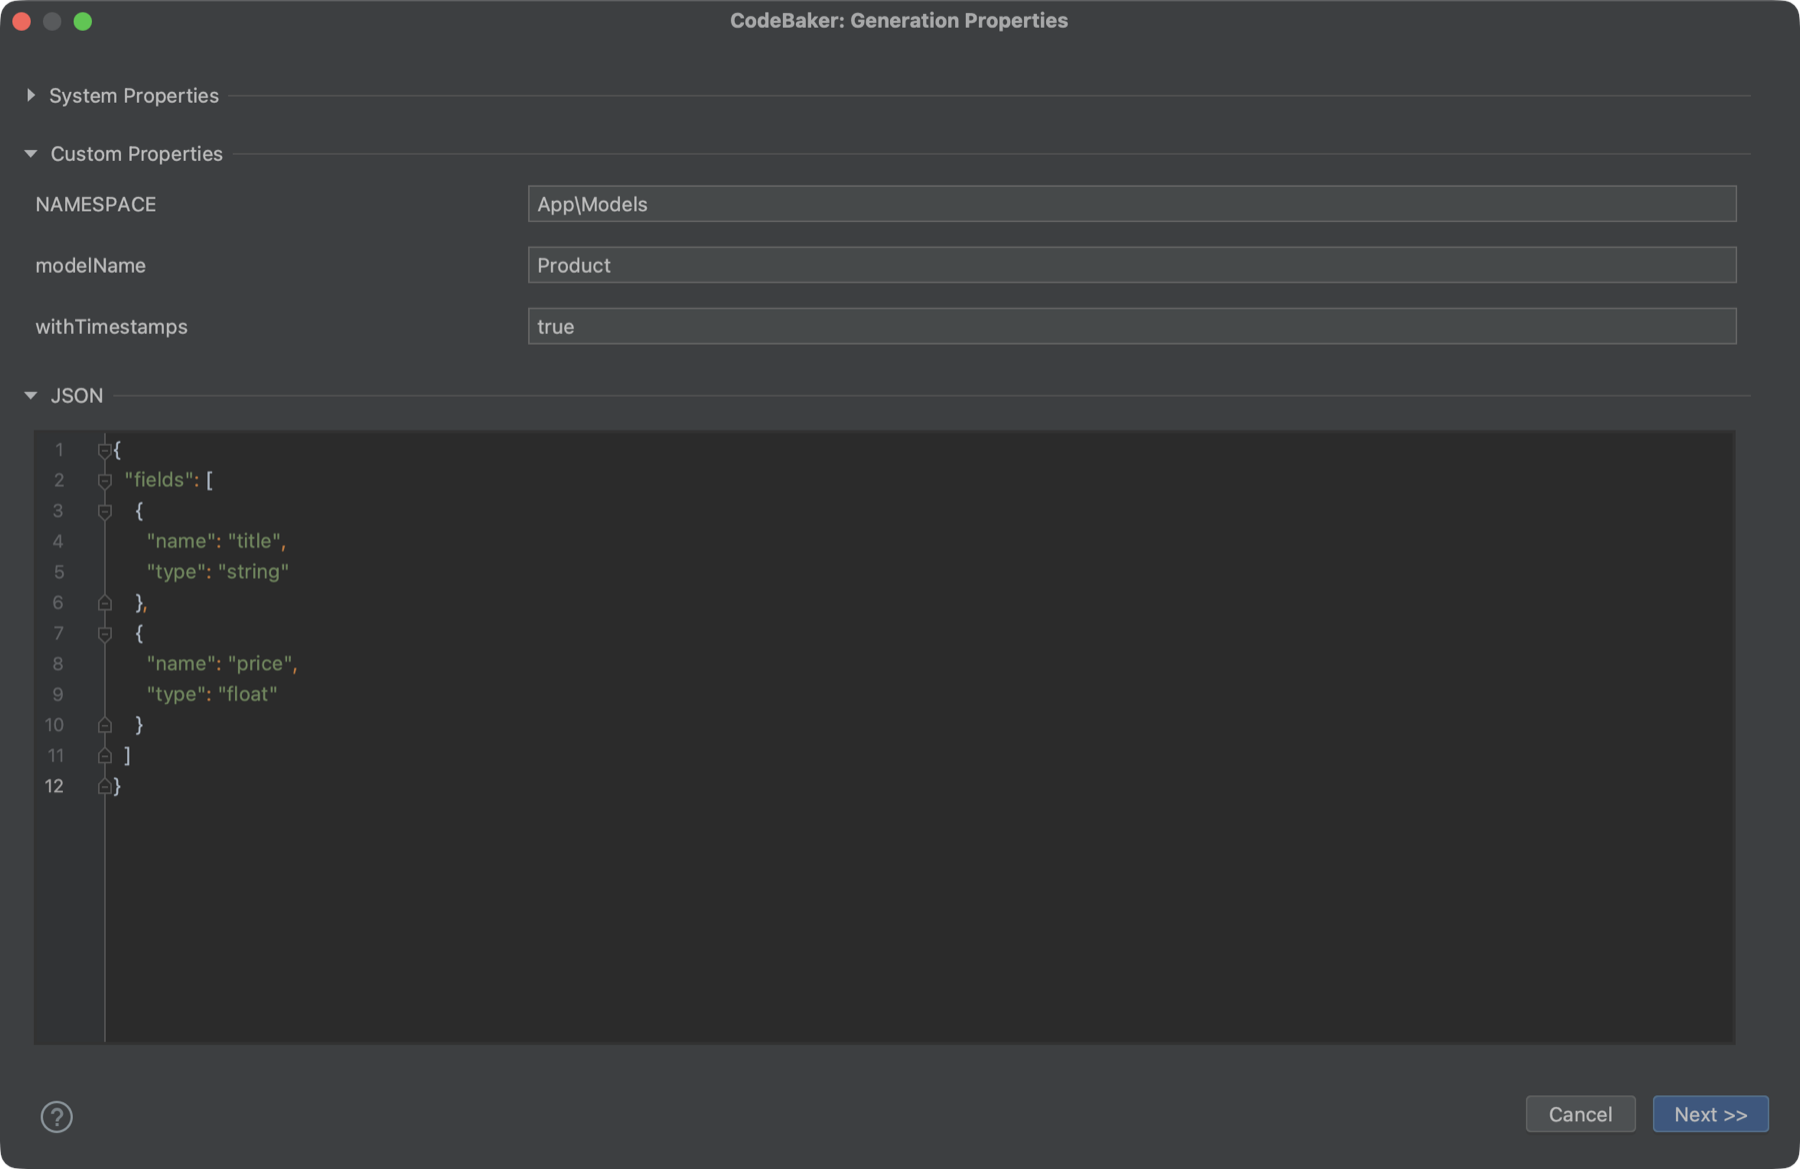Click the green zoom window button
1800x1169 pixels.
[83, 21]
